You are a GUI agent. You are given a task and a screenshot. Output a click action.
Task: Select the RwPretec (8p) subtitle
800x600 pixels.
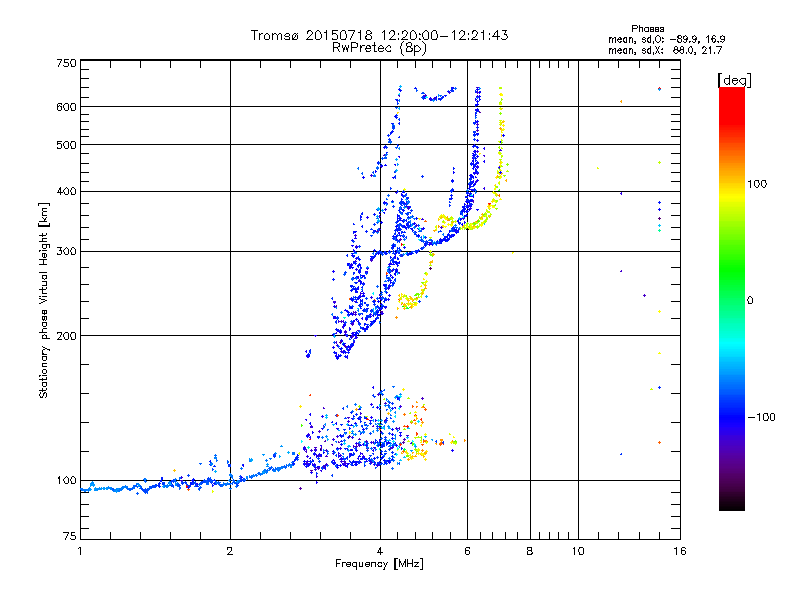pos(379,48)
